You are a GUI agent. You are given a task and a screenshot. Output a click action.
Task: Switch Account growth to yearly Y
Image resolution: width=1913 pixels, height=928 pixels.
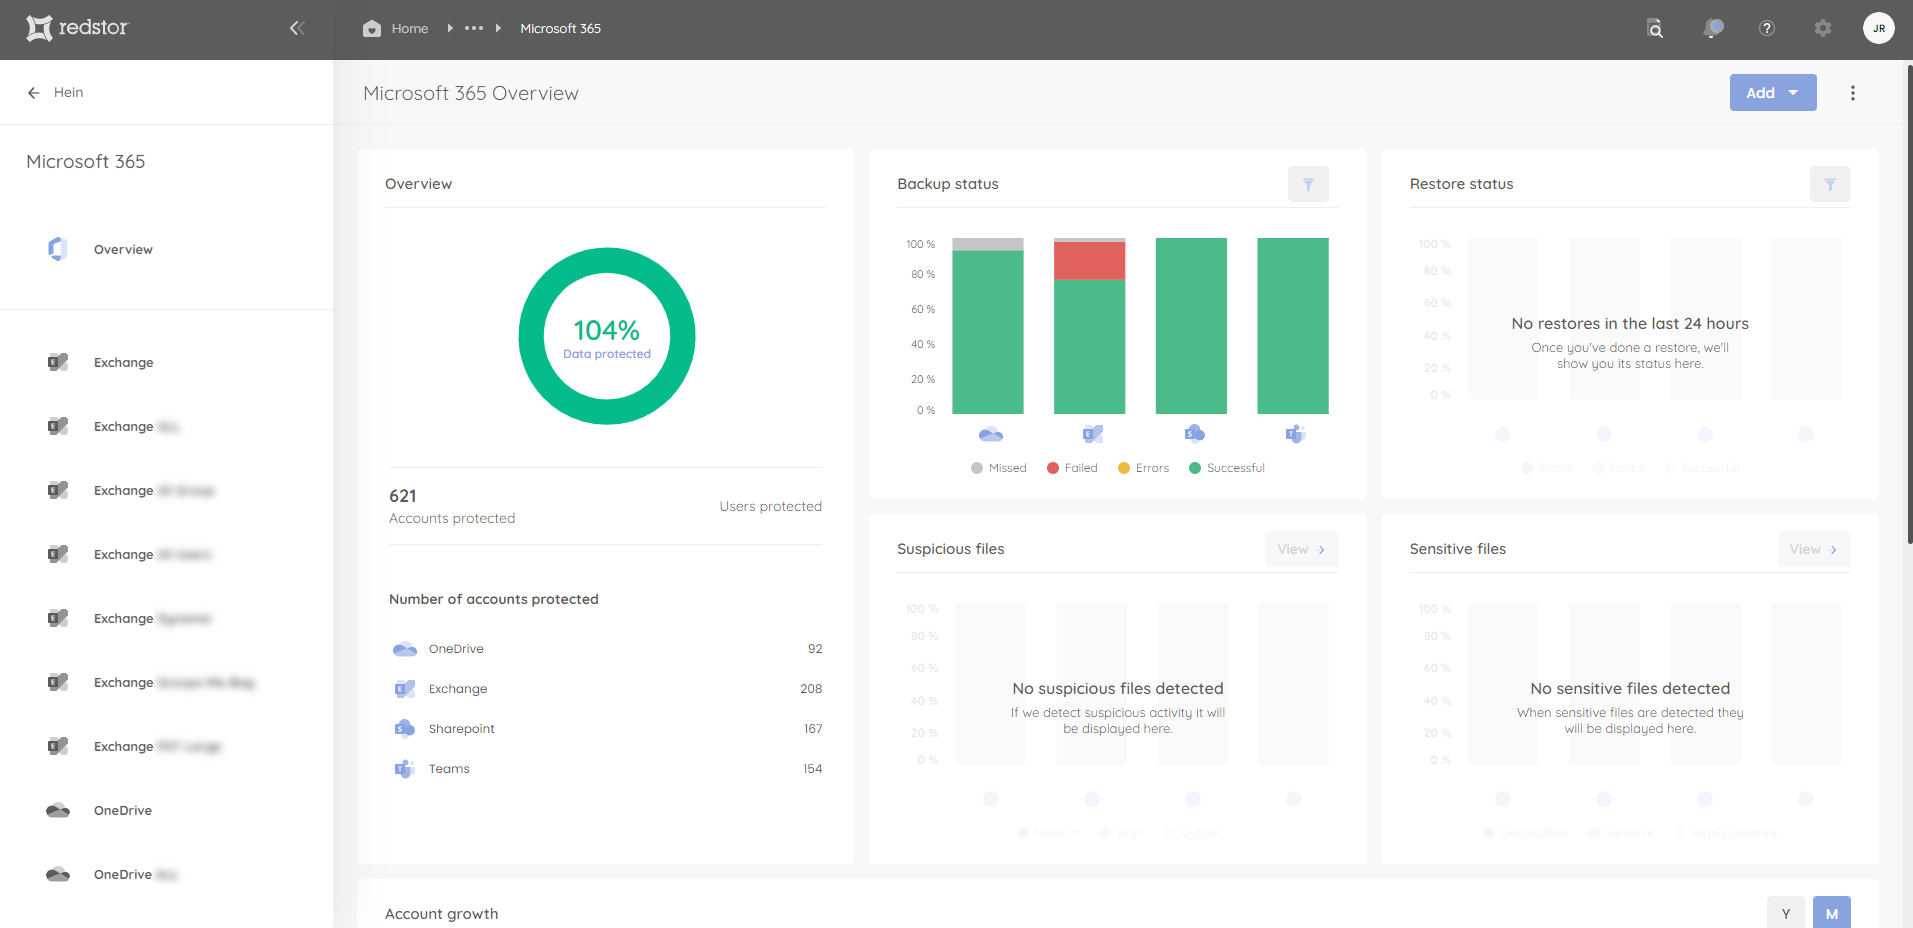click(x=1786, y=913)
